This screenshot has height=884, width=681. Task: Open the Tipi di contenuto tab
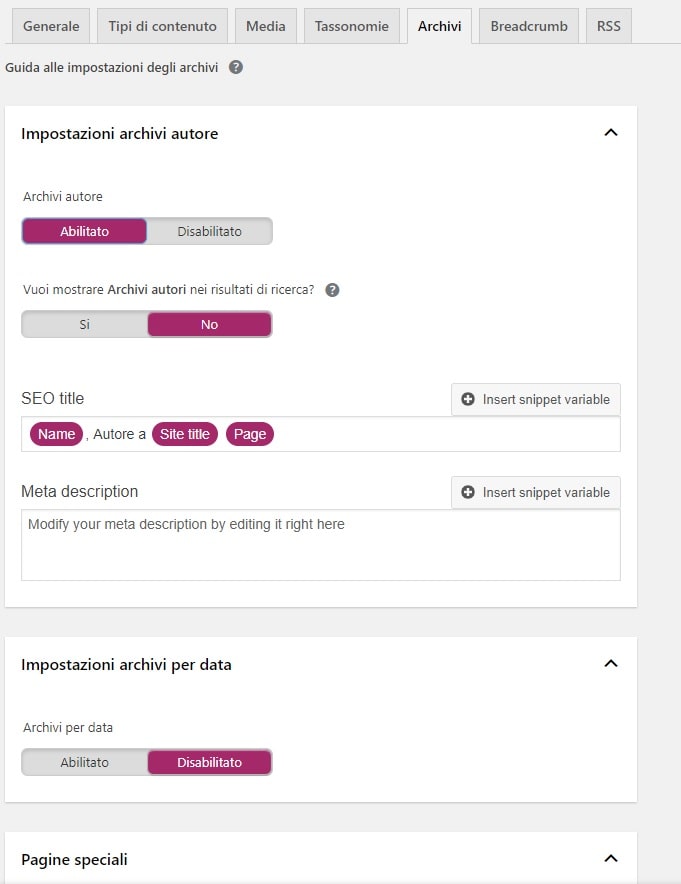(162, 26)
